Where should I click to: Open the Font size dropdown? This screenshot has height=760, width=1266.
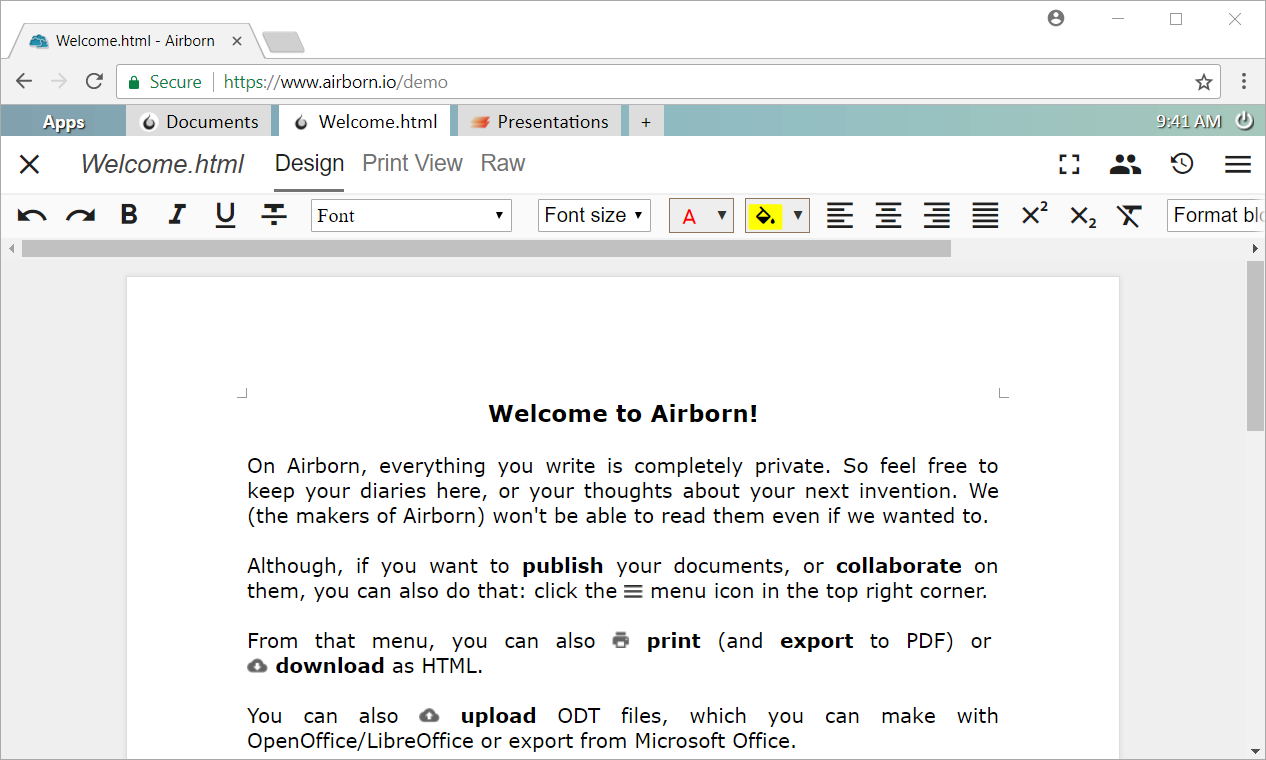point(594,215)
